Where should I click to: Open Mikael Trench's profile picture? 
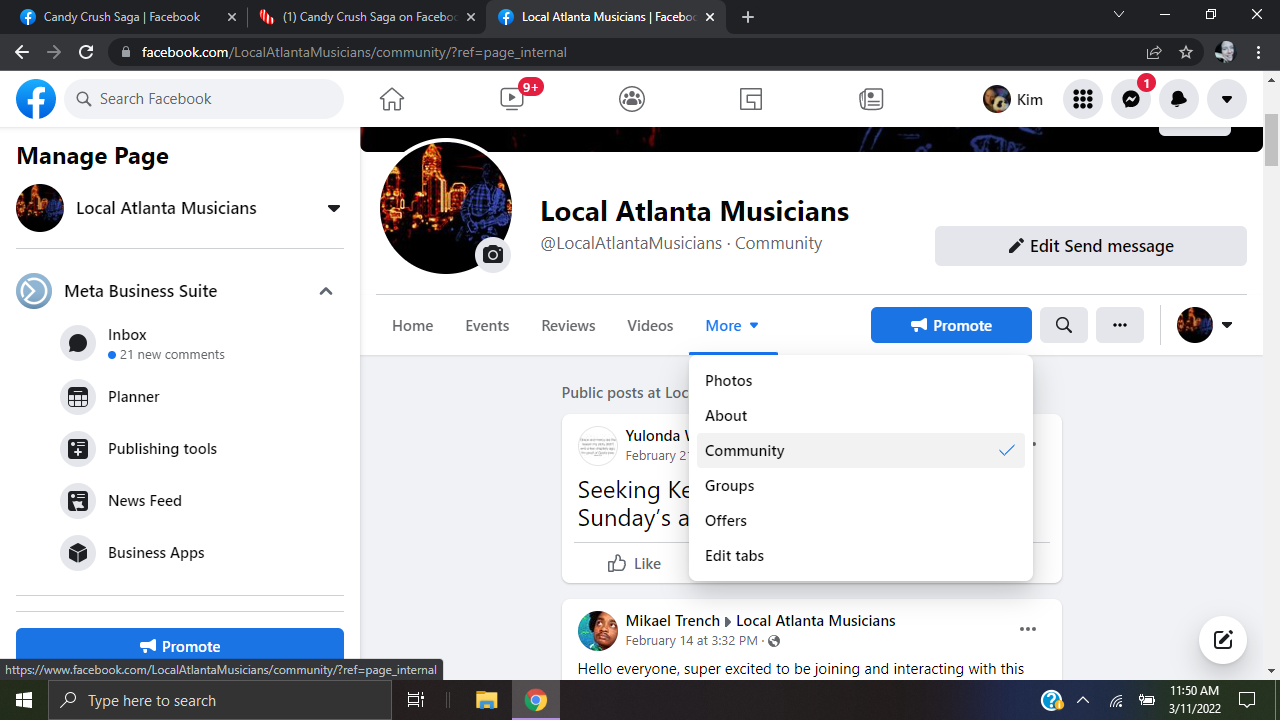tap(598, 631)
